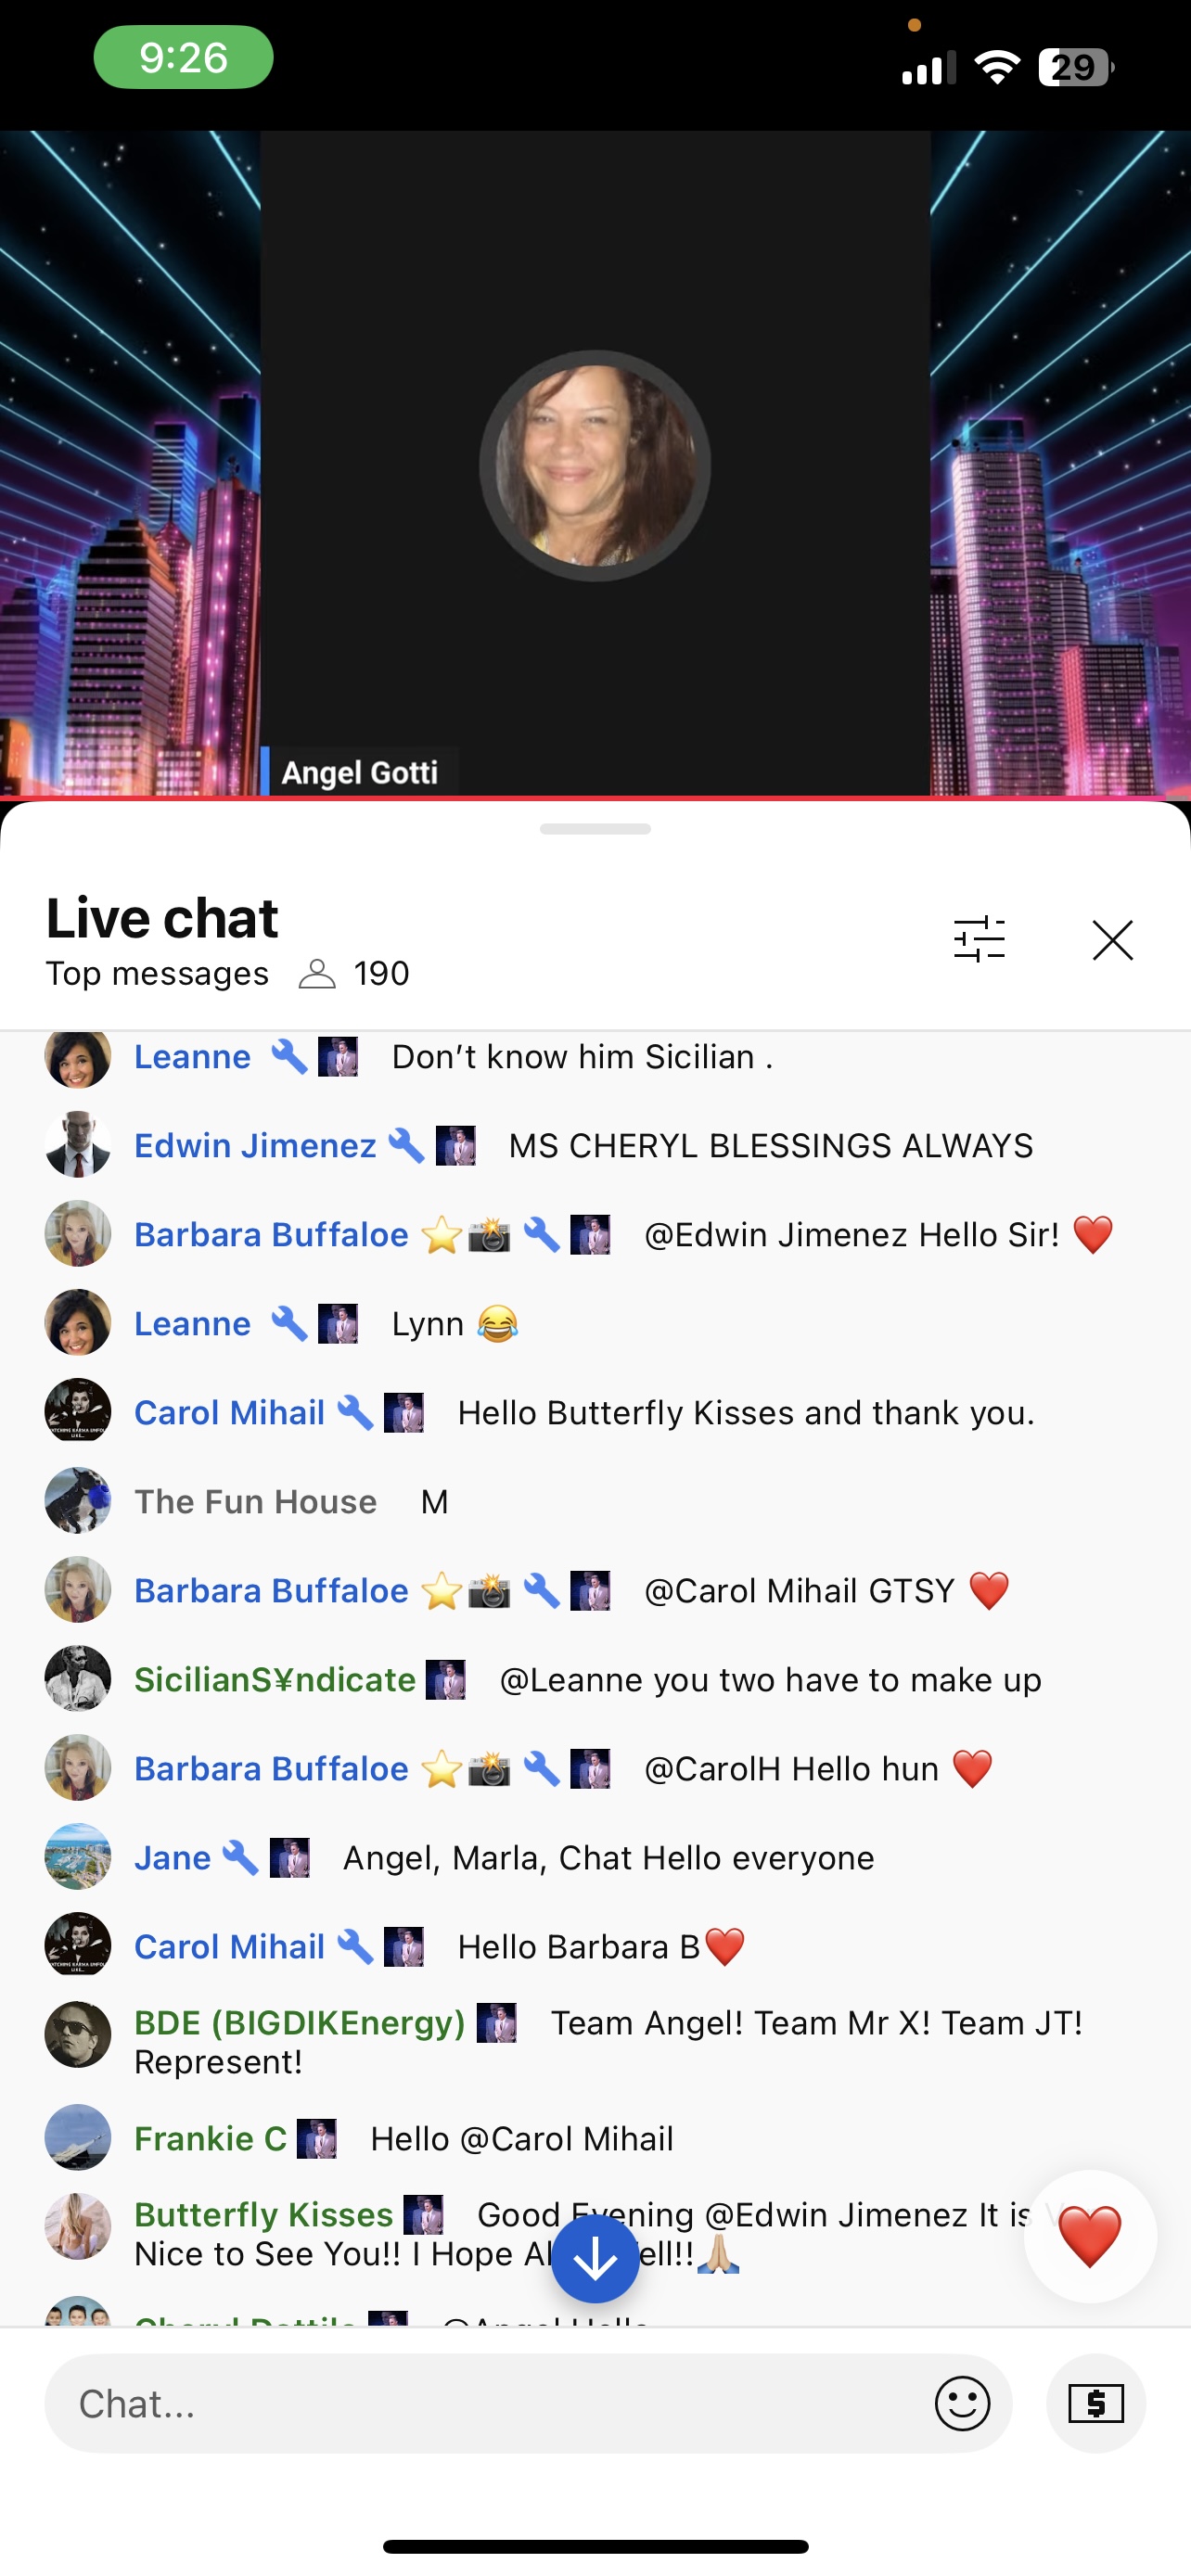Close the Live chat panel

[x=1112, y=940]
